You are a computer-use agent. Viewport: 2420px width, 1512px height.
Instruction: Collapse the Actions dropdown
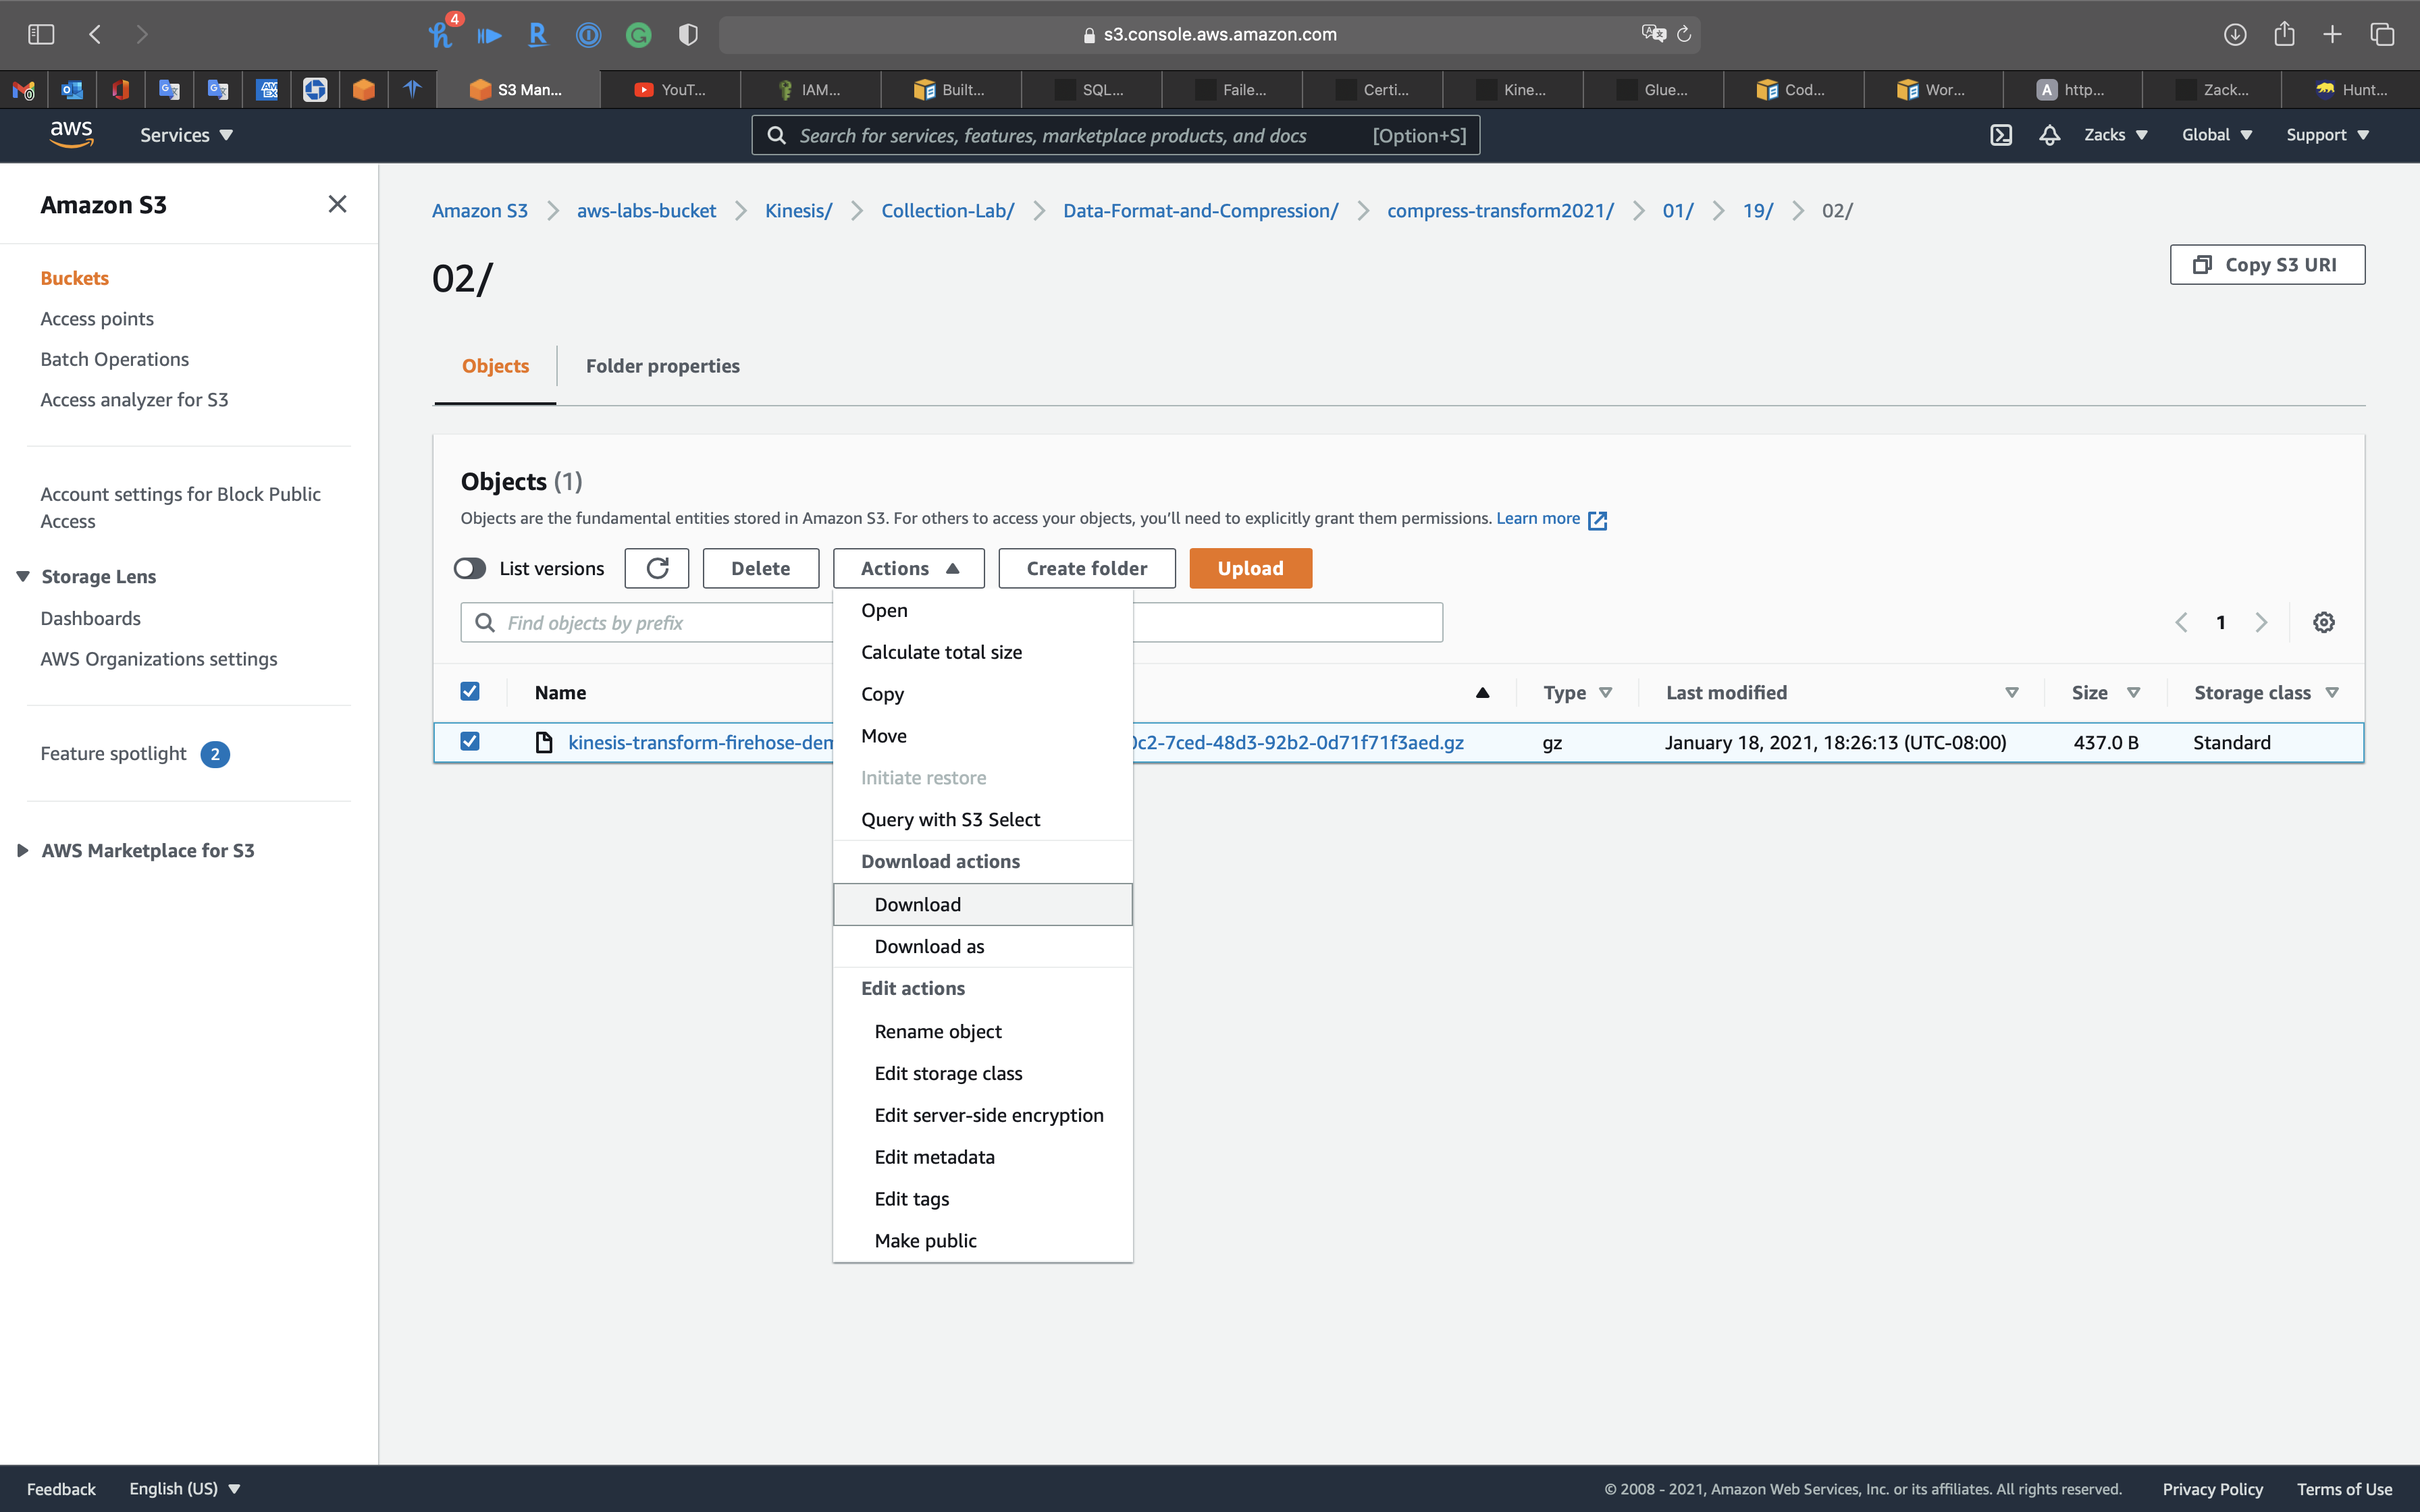(908, 568)
